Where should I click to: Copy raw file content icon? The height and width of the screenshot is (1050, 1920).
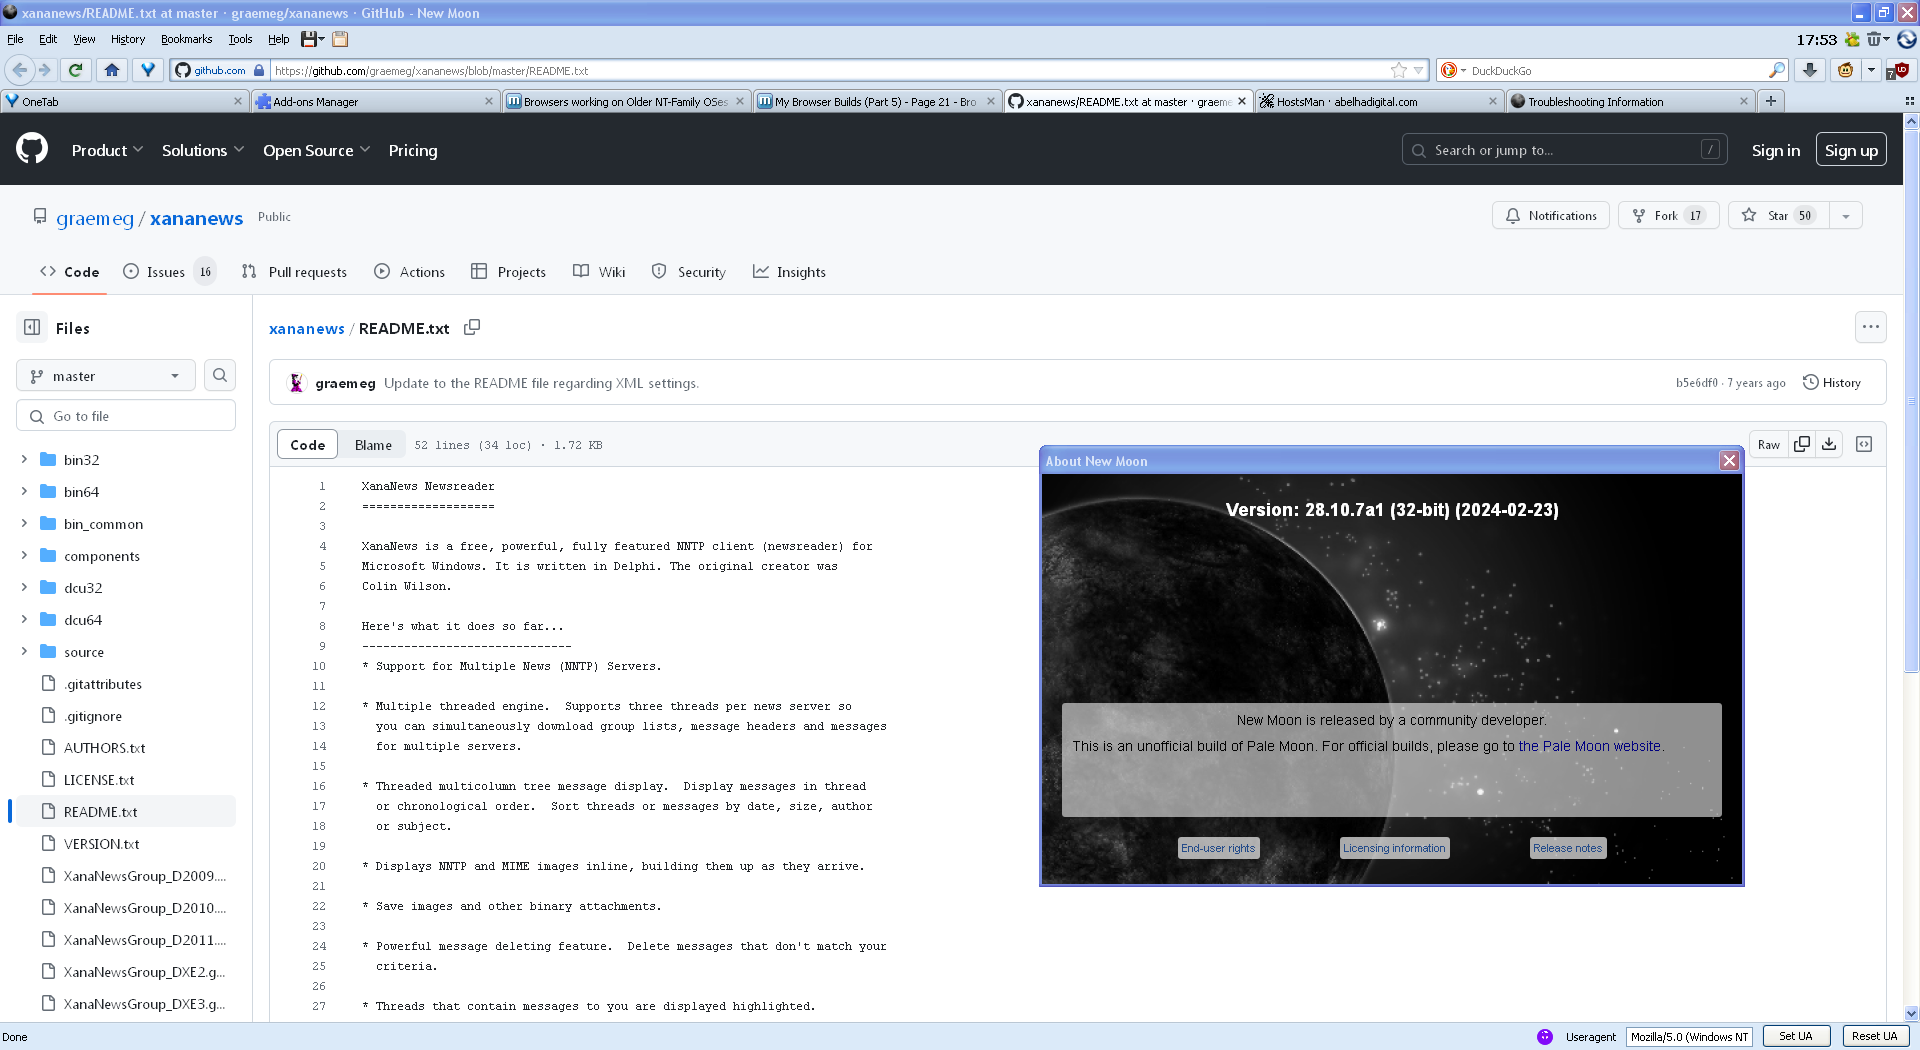(x=1802, y=444)
